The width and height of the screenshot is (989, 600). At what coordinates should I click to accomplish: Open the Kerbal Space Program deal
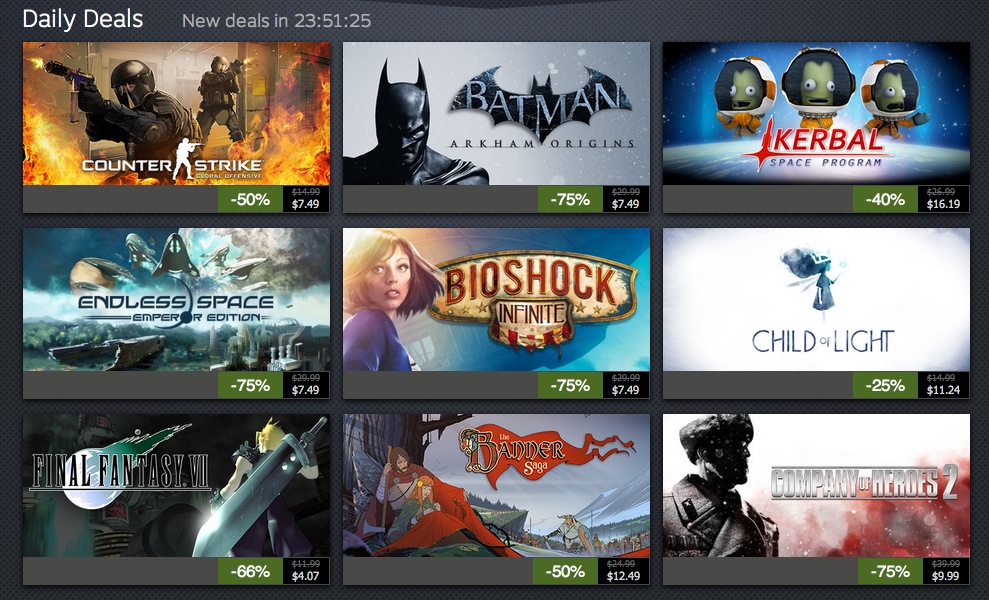816,114
